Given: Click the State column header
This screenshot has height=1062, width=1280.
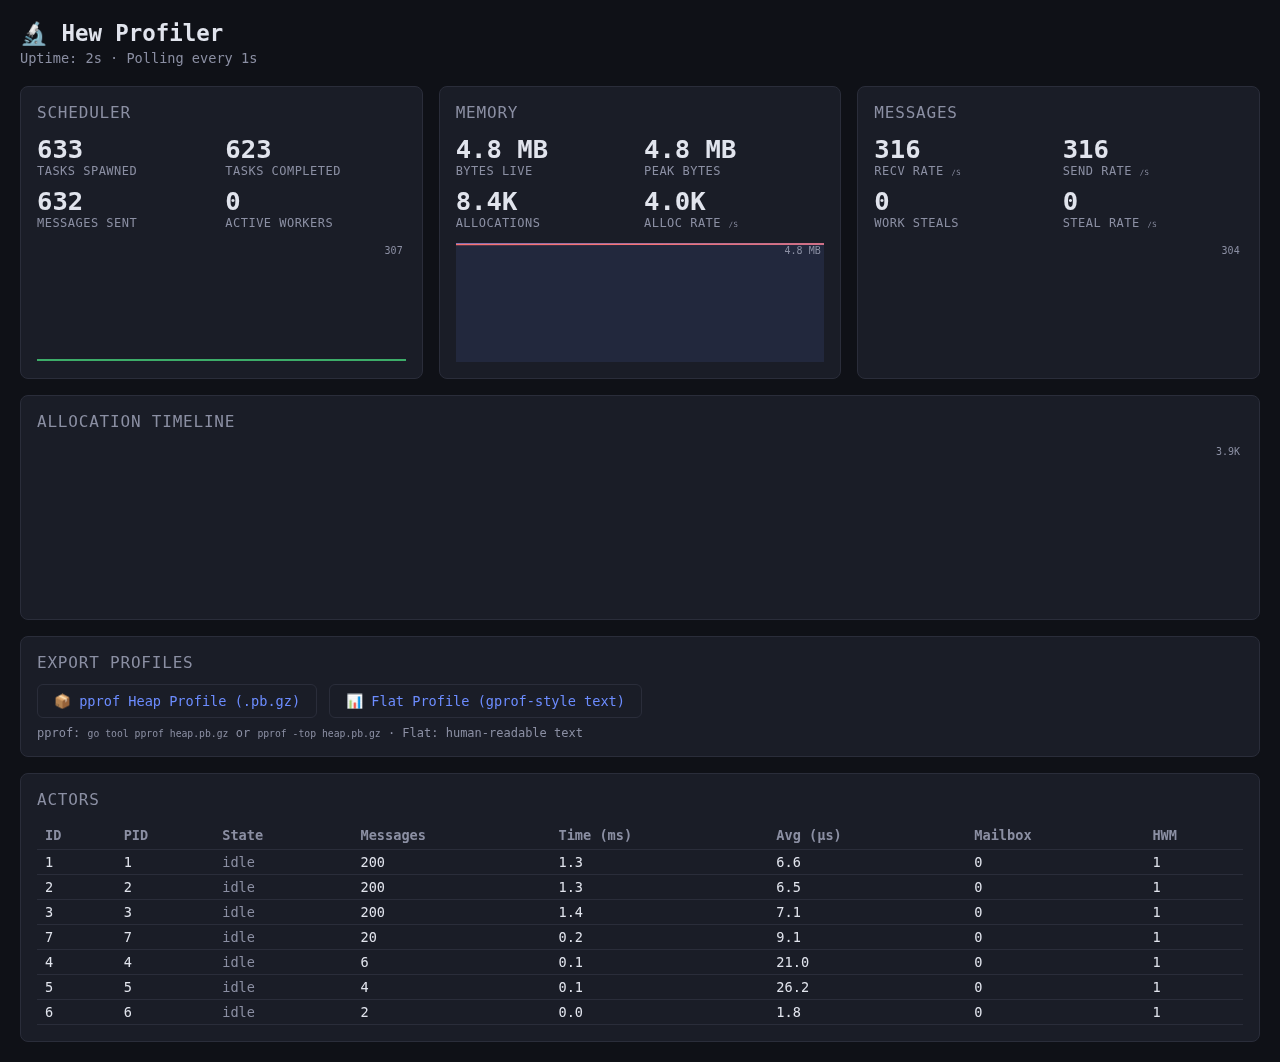Looking at the screenshot, I should 242,835.
